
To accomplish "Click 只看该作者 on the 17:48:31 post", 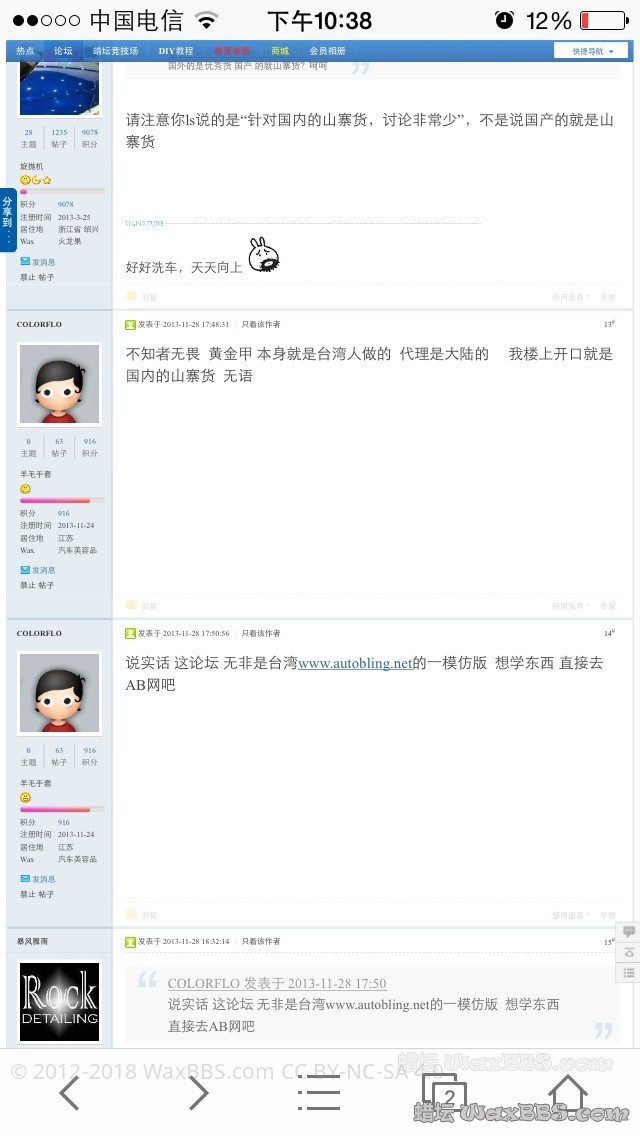I will click(261, 325).
